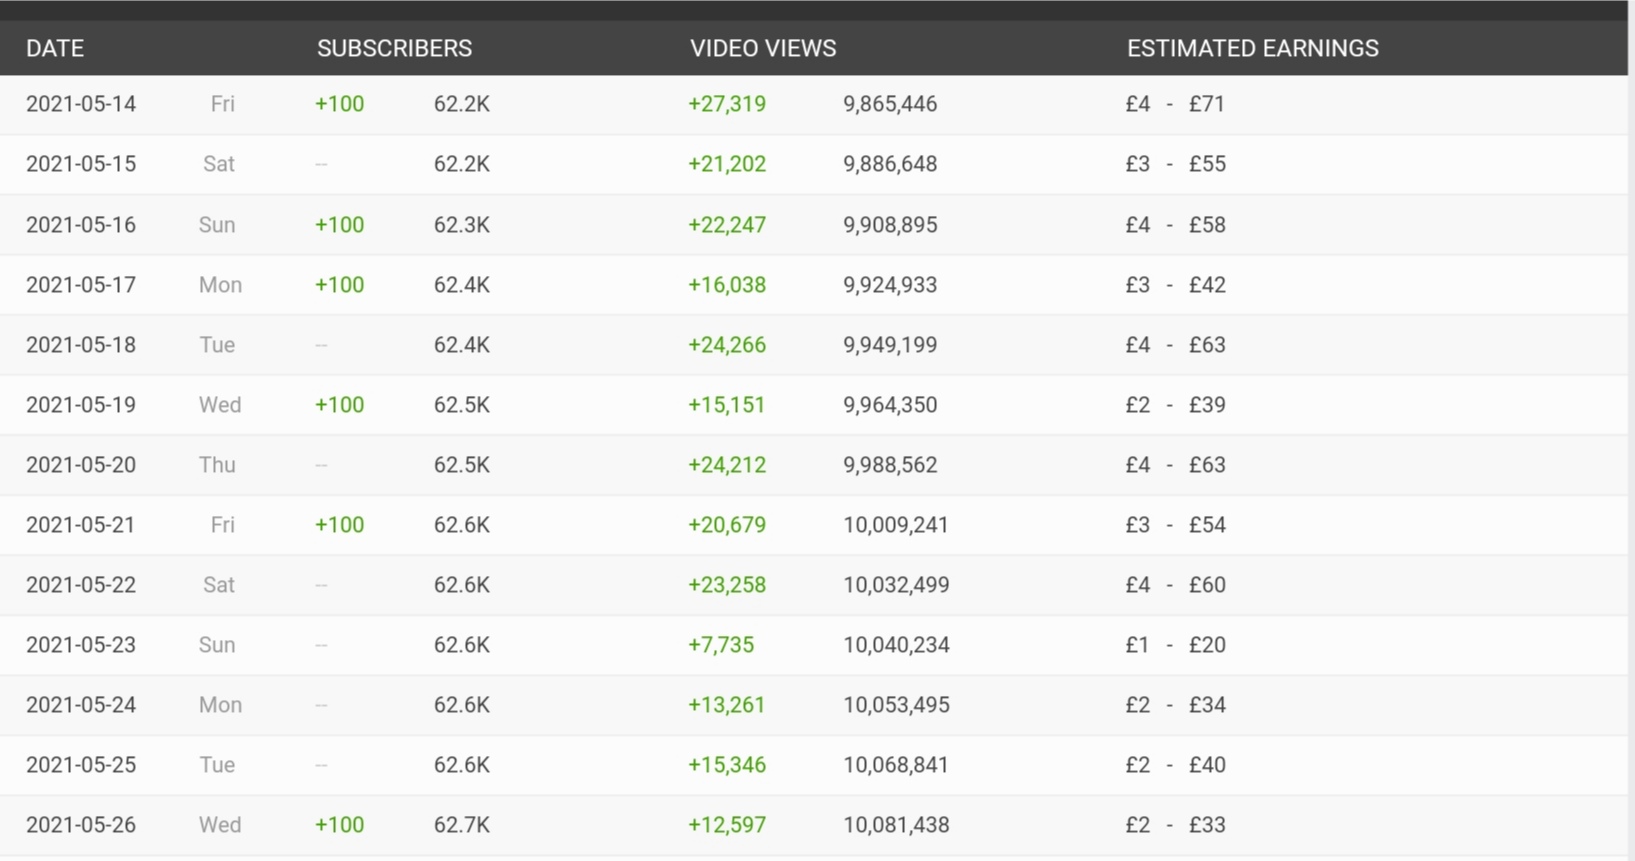Click the DATE column header
Image resolution: width=1635 pixels, height=861 pixels.
tap(55, 48)
